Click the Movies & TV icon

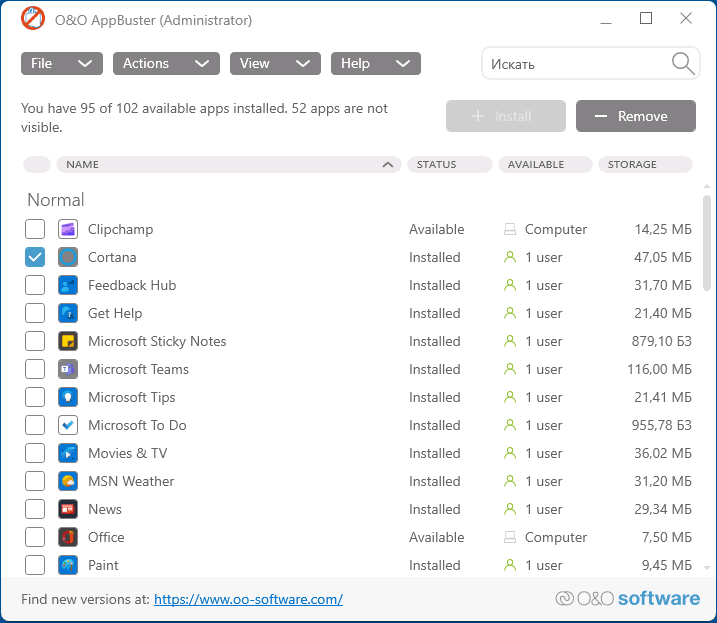[x=68, y=453]
